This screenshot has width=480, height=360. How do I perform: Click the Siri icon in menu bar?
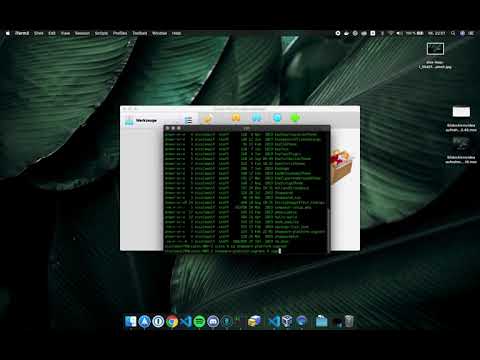coord(462,33)
